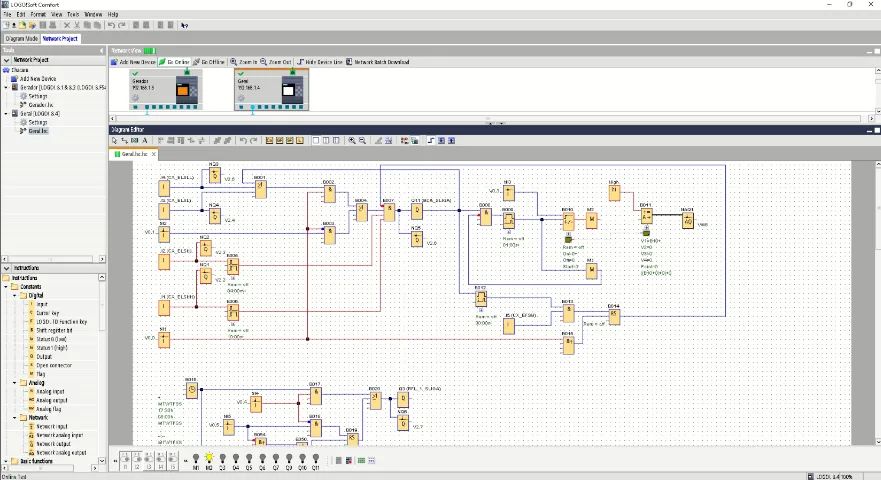Collapse the Network Project panel chevron
The height and width of the screenshot is (480, 881).
(6, 60)
